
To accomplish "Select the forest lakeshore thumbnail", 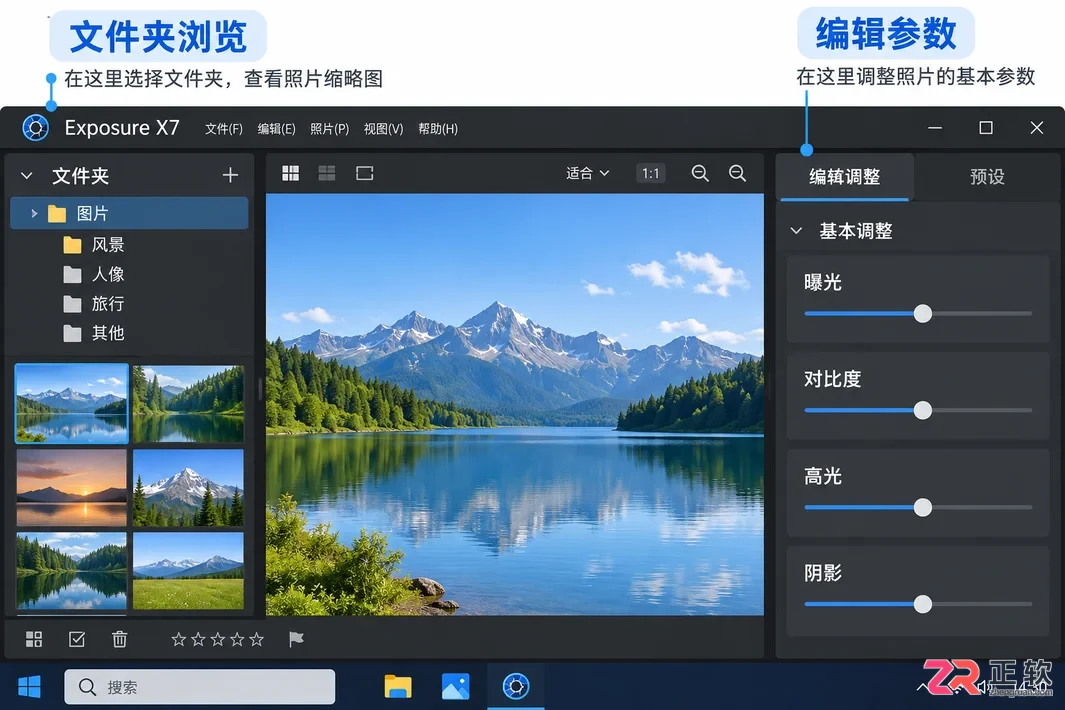I will 188,404.
